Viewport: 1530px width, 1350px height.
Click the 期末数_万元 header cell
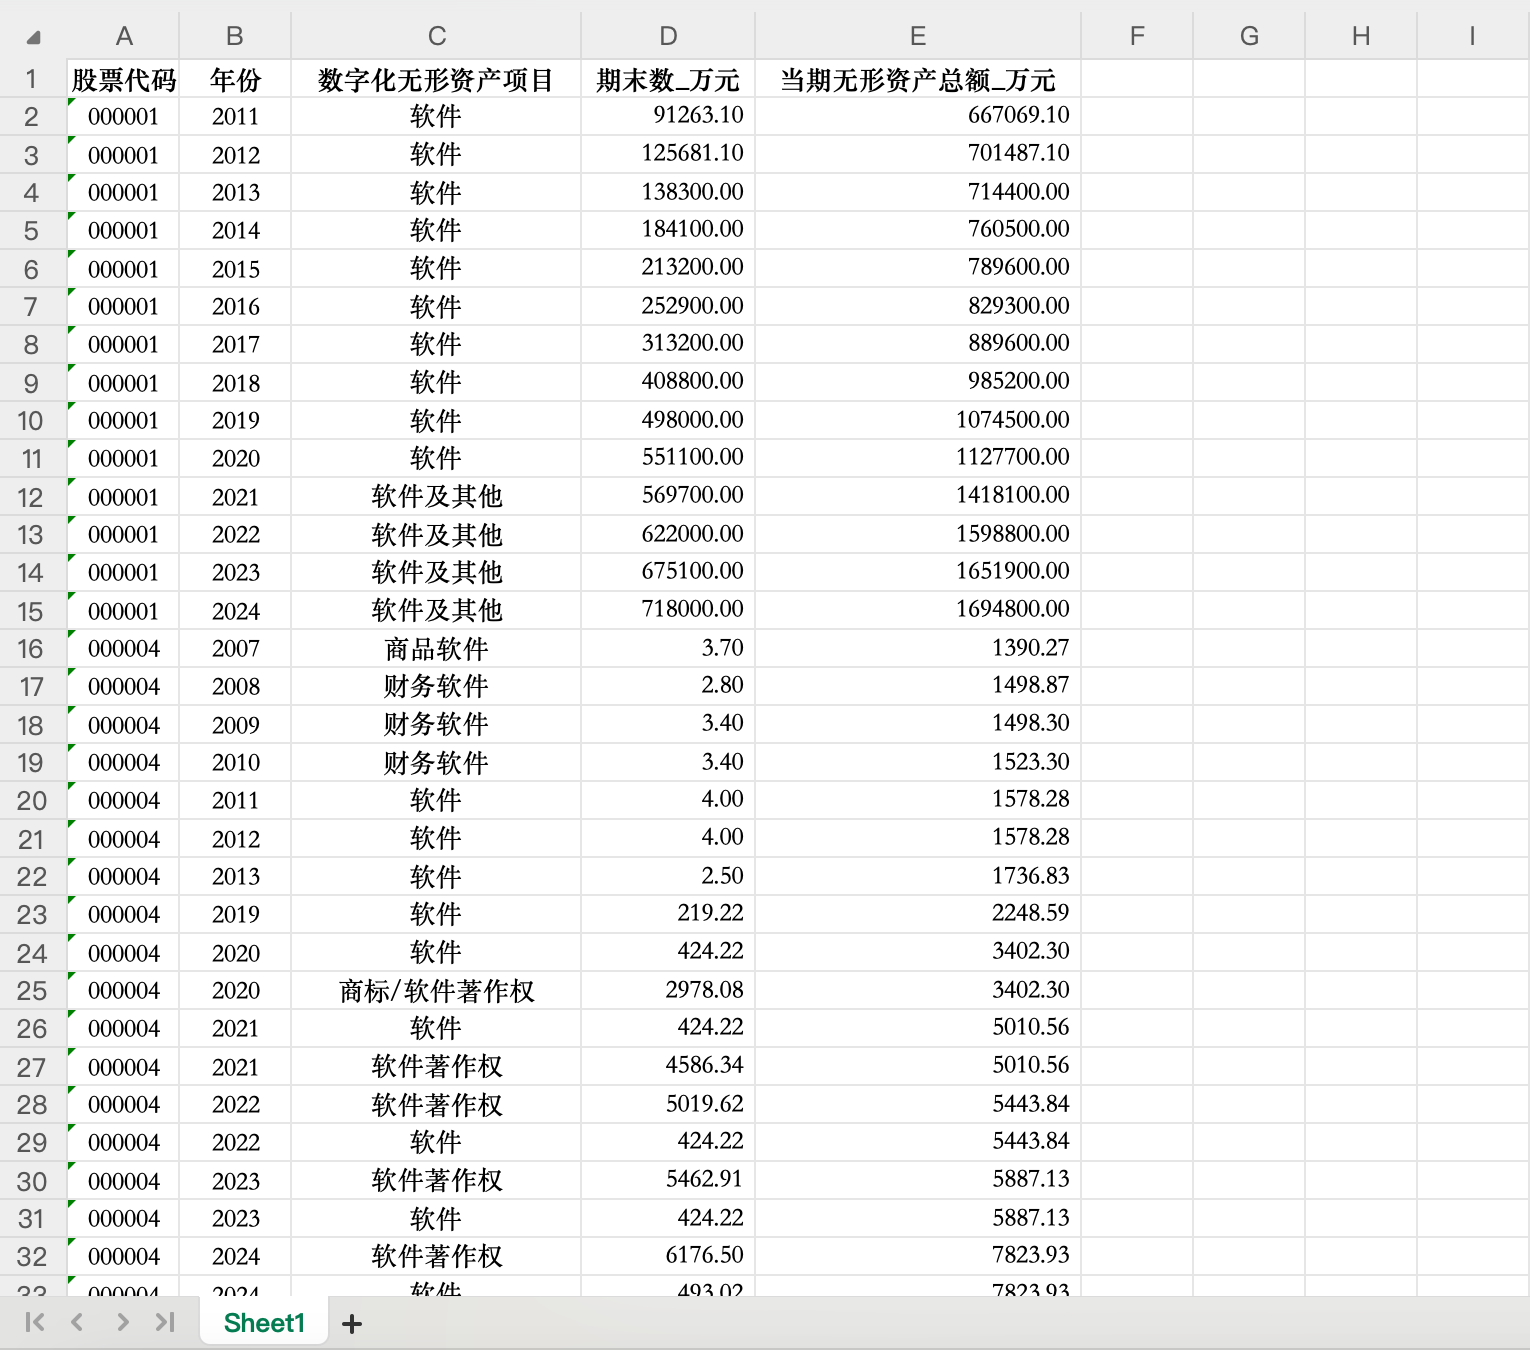[668, 79]
